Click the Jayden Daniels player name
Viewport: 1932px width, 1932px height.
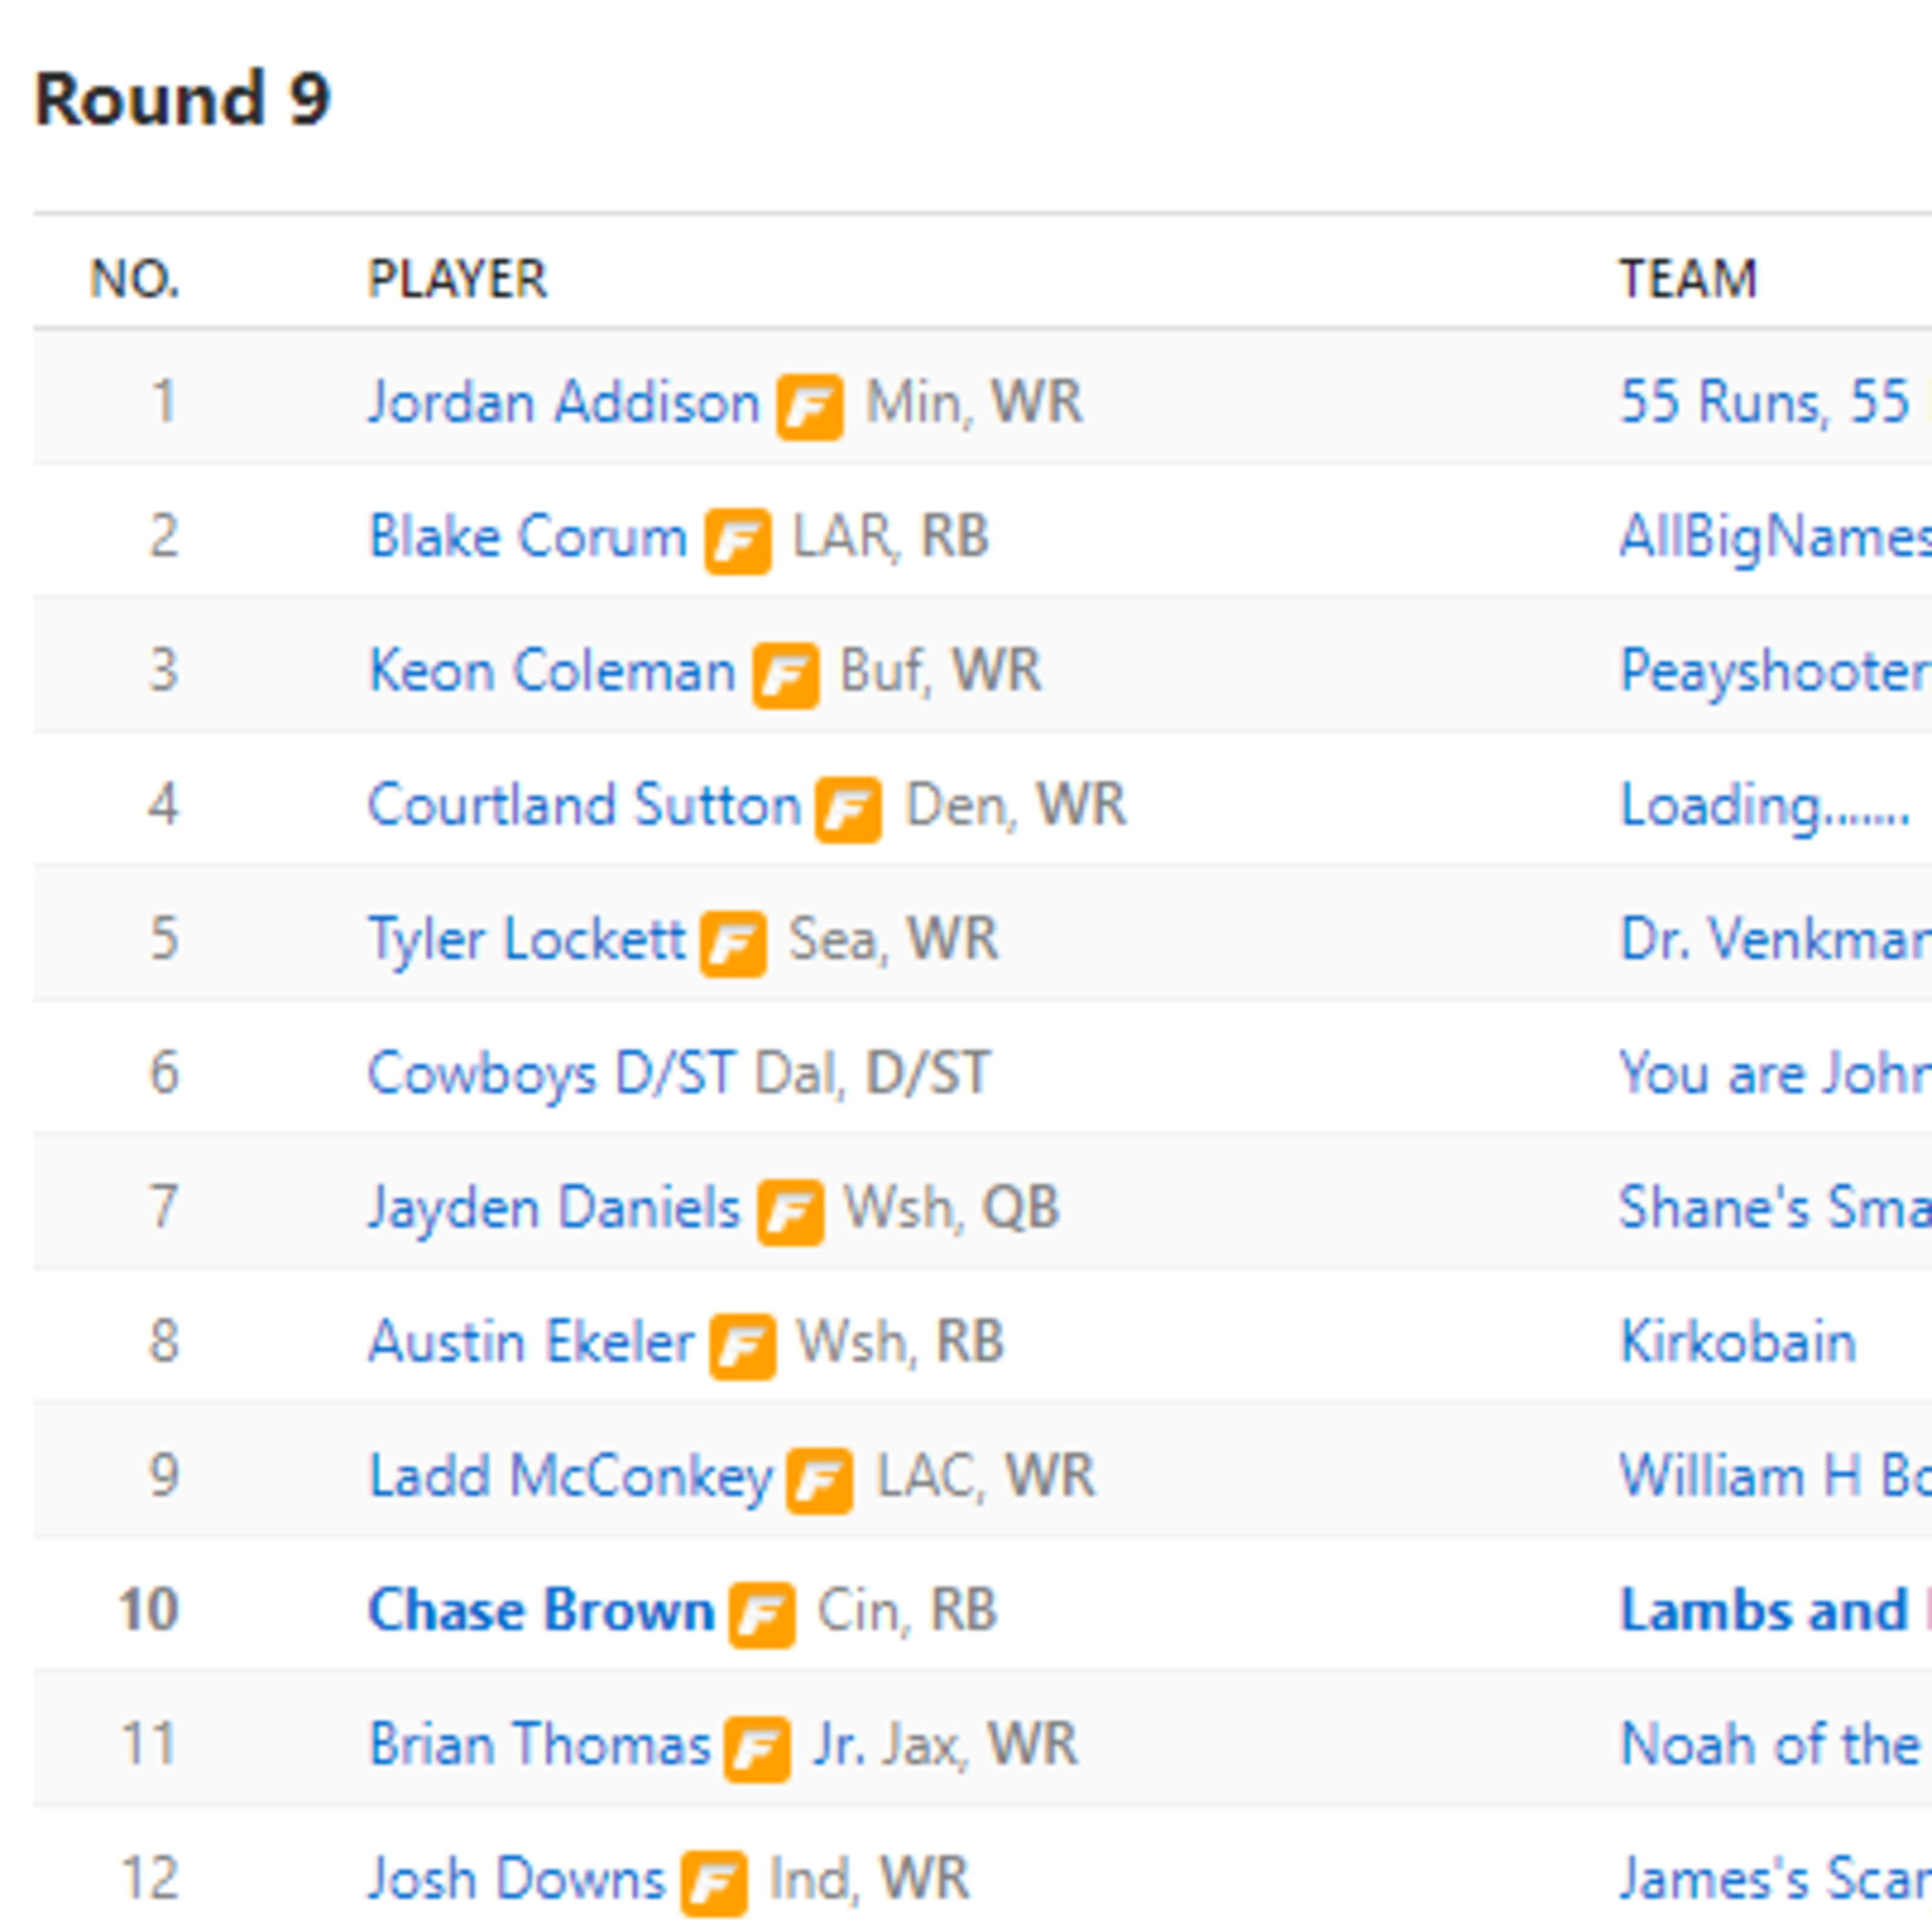pos(554,1207)
